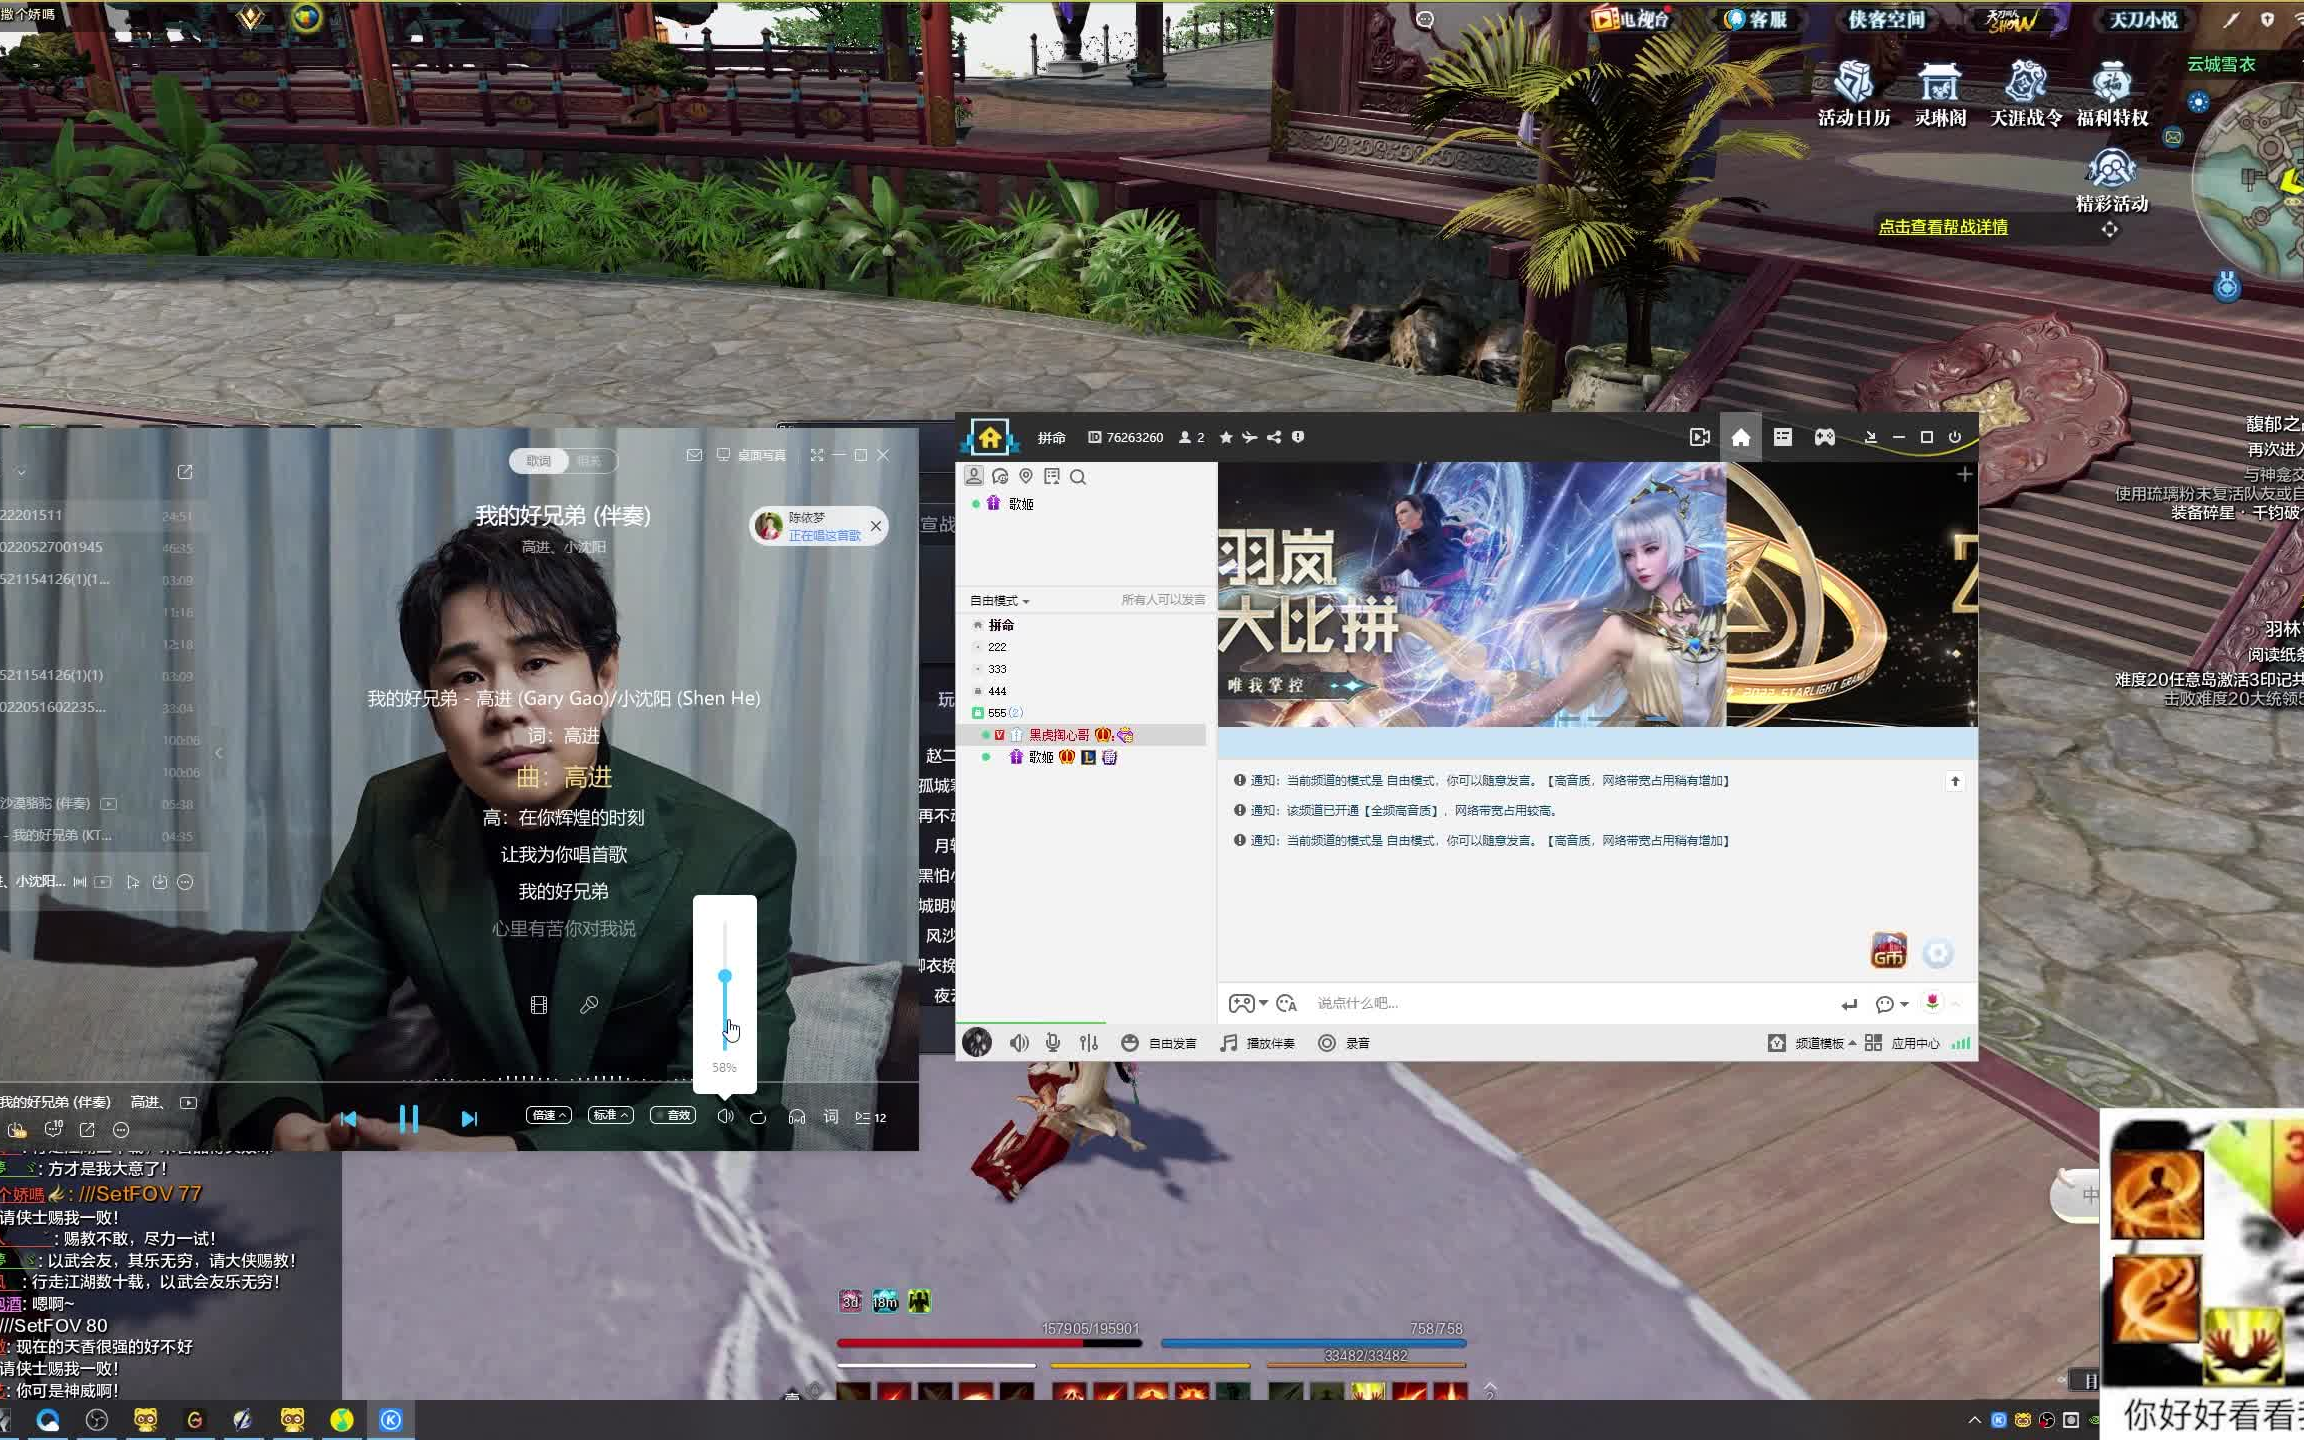Image resolution: width=2304 pixels, height=1440 pixels.
Task: Open the audio mixer settings icon
Action: point(1089,1043)
